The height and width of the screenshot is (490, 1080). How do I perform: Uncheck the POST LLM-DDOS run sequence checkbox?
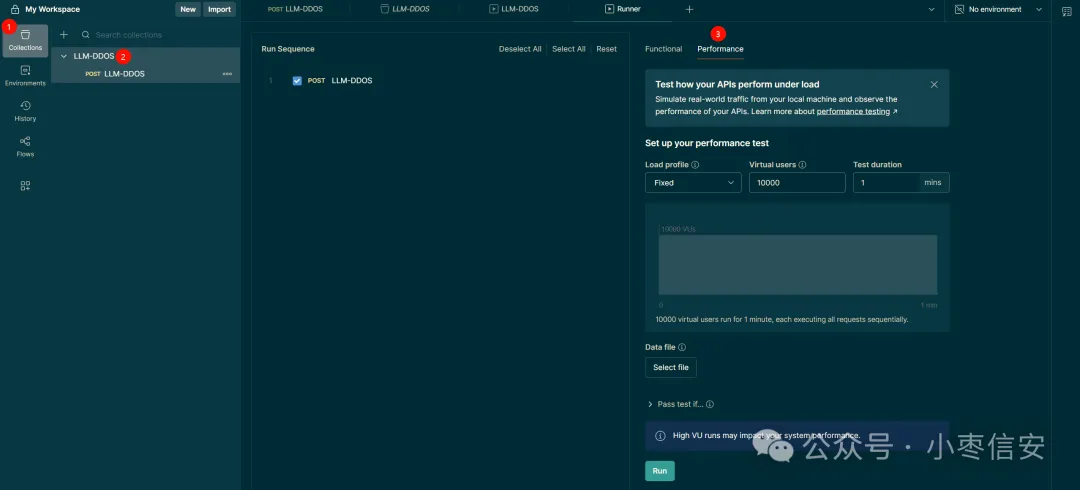pos(298,81)
